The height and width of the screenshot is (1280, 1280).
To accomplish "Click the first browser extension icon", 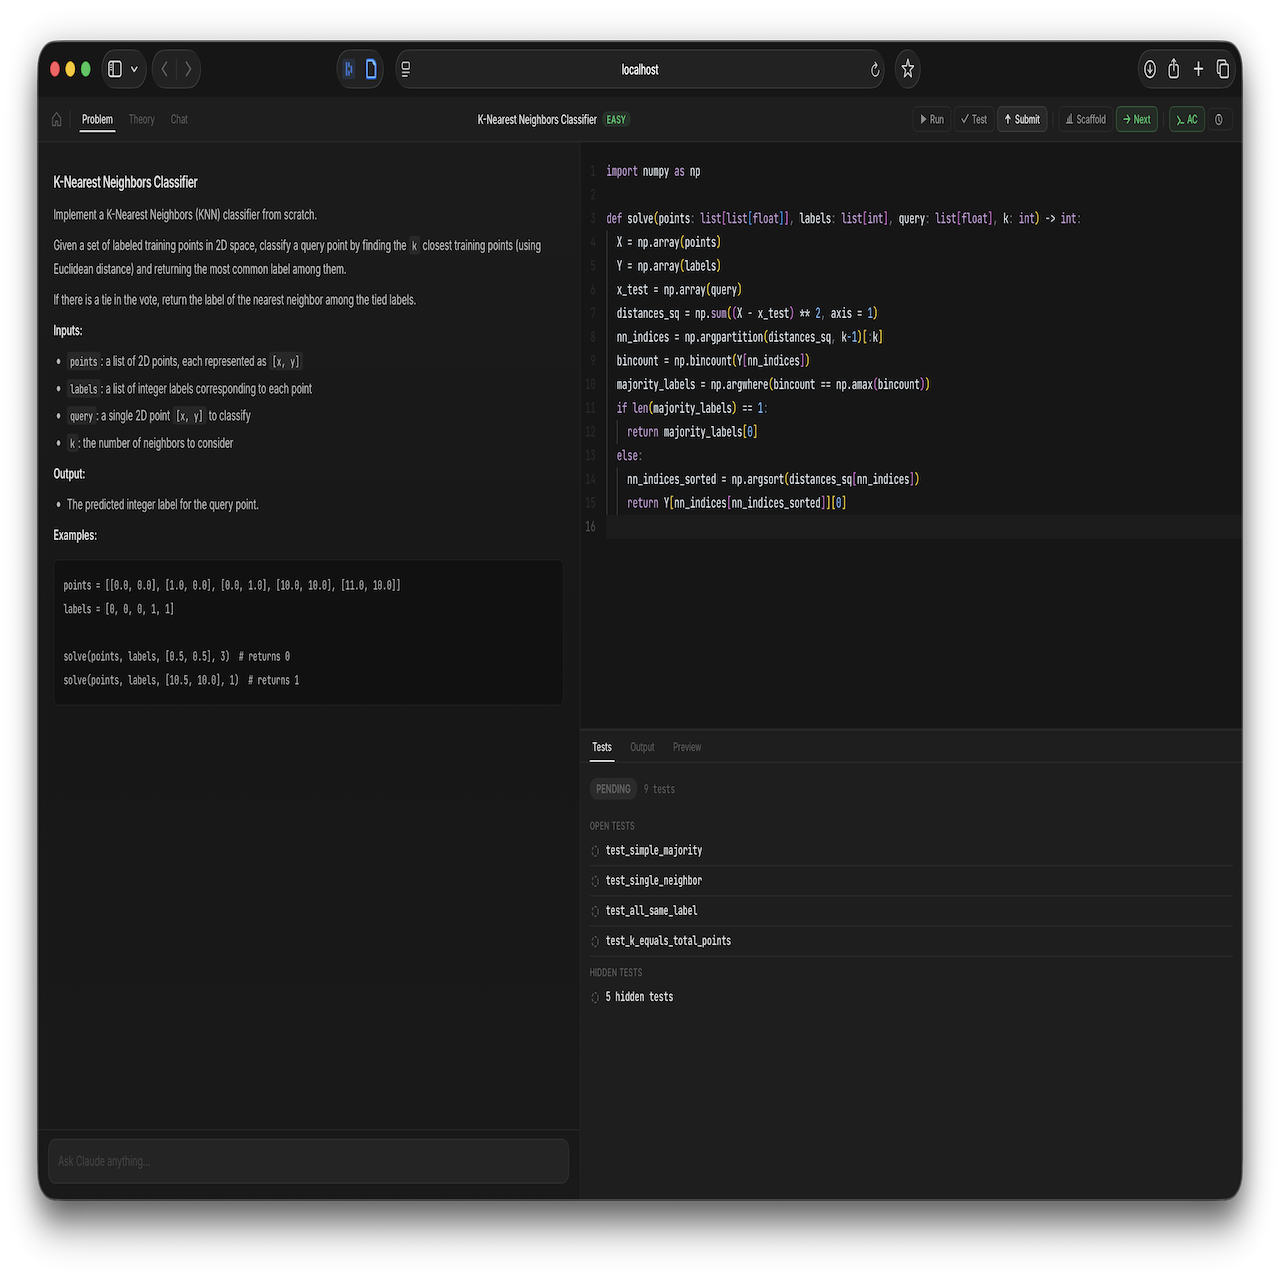I will click(349, 69).
